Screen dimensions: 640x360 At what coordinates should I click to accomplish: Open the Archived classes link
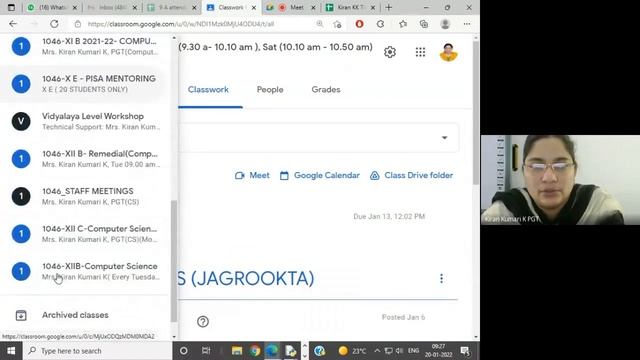pyautogui.click(x=75, y=315)
